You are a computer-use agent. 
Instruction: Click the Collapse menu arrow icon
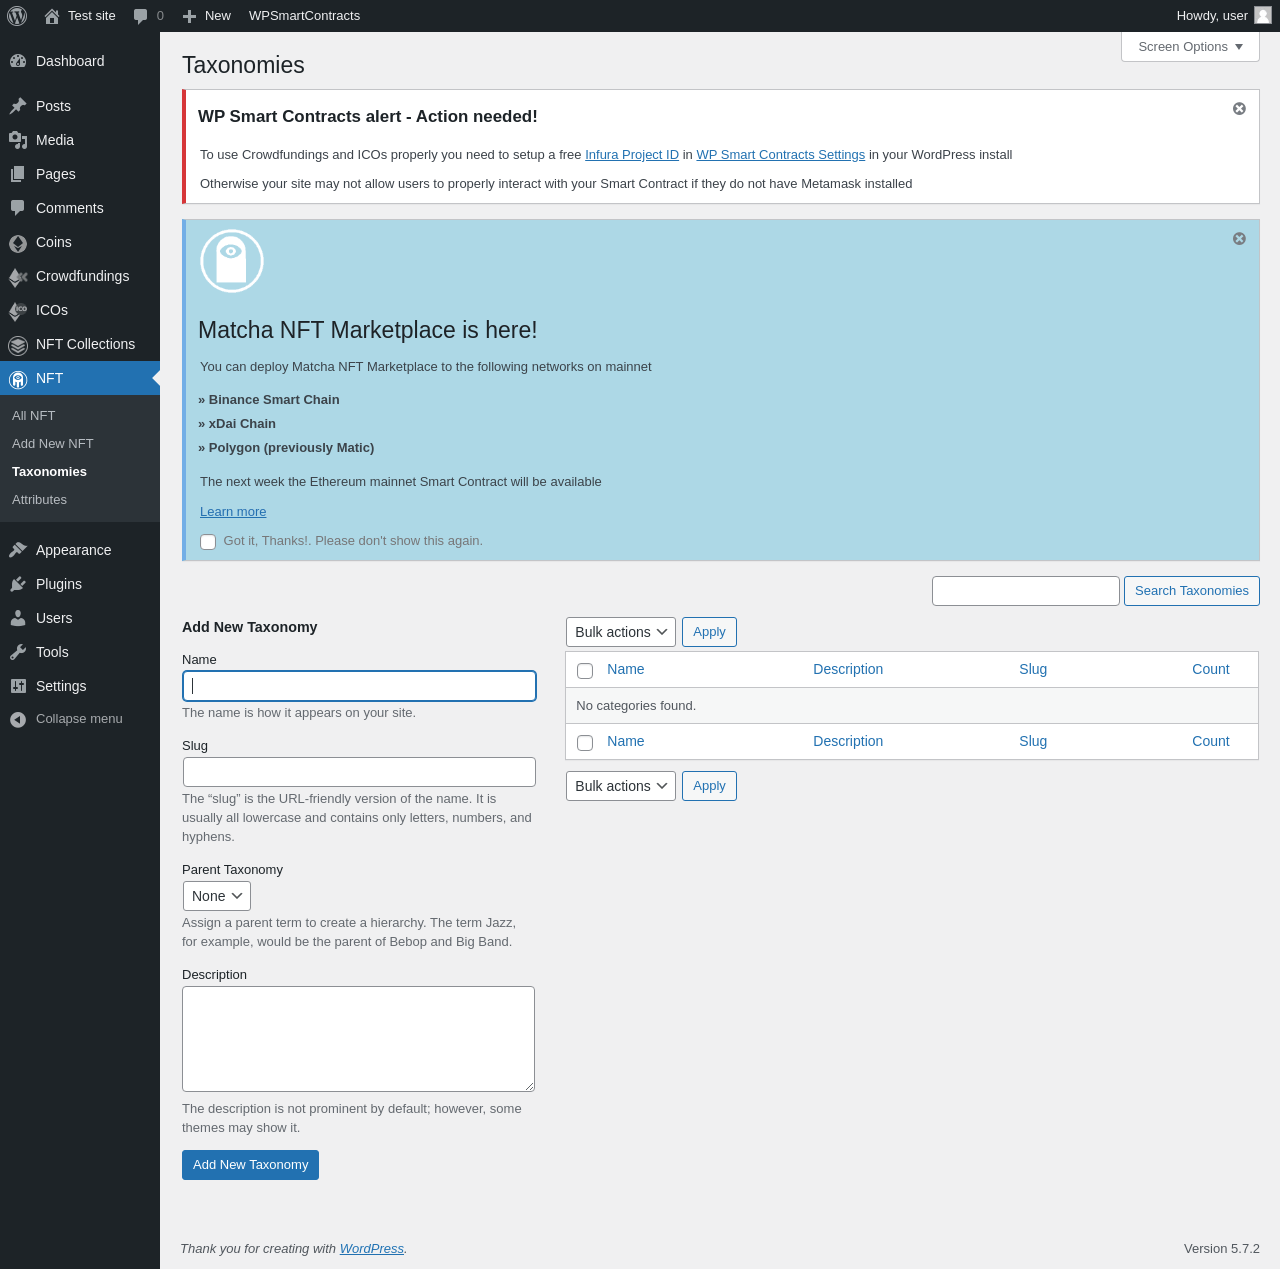18,719
